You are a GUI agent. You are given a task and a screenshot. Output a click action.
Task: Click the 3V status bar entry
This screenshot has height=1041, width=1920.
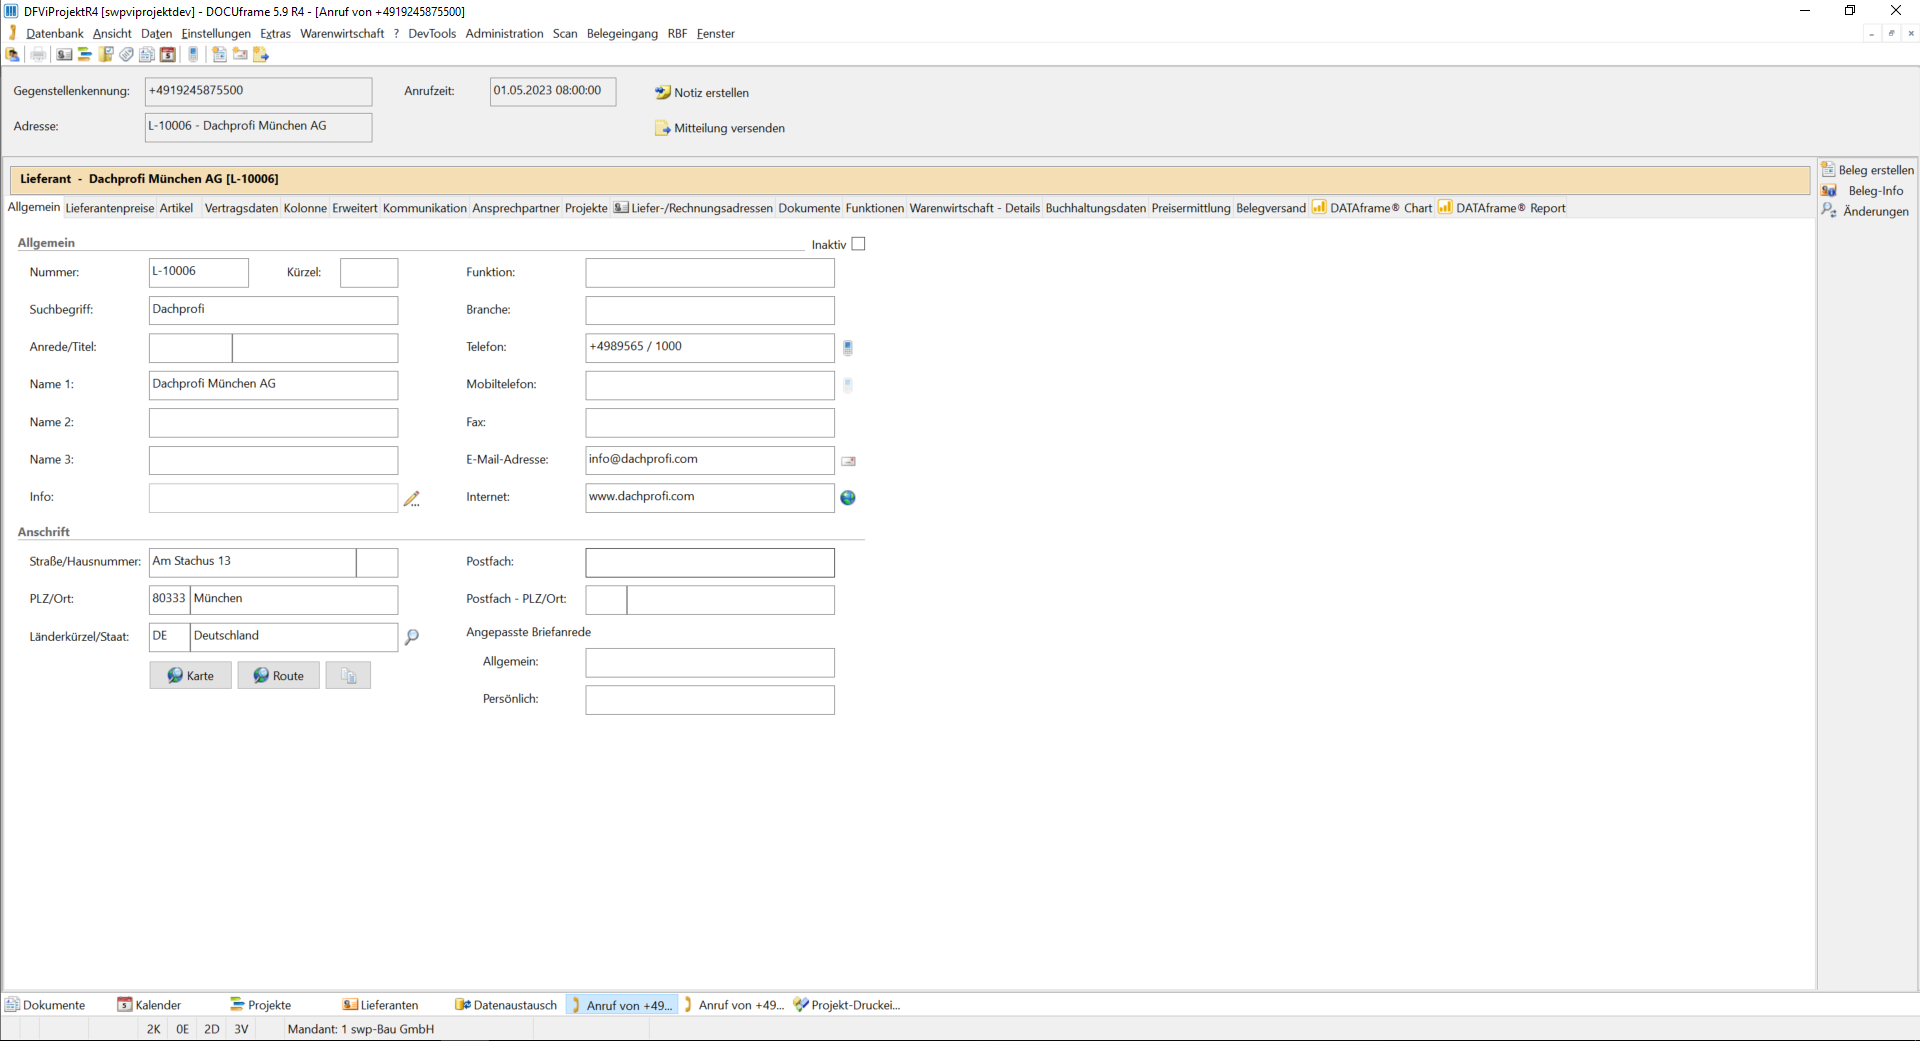click(241, 1029)
